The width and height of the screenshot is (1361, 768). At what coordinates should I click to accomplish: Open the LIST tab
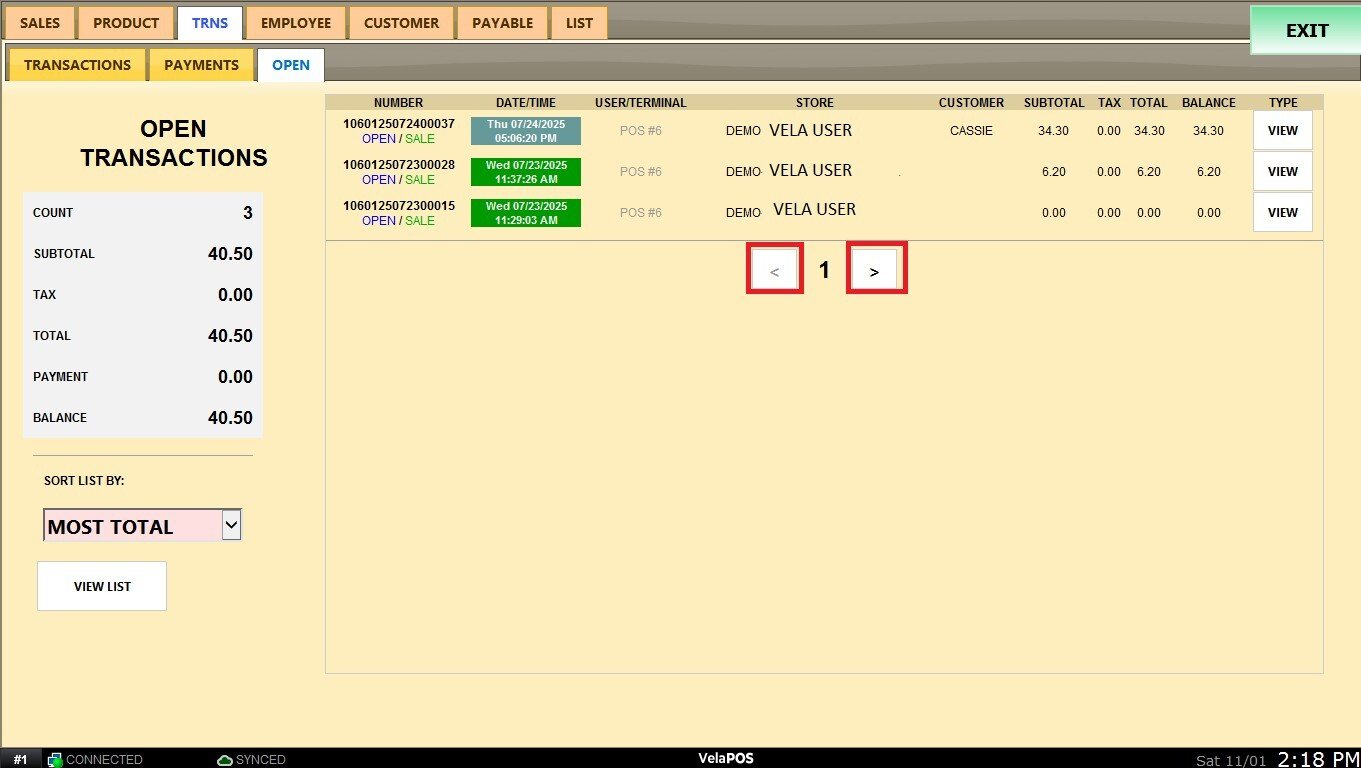[579, 23]
